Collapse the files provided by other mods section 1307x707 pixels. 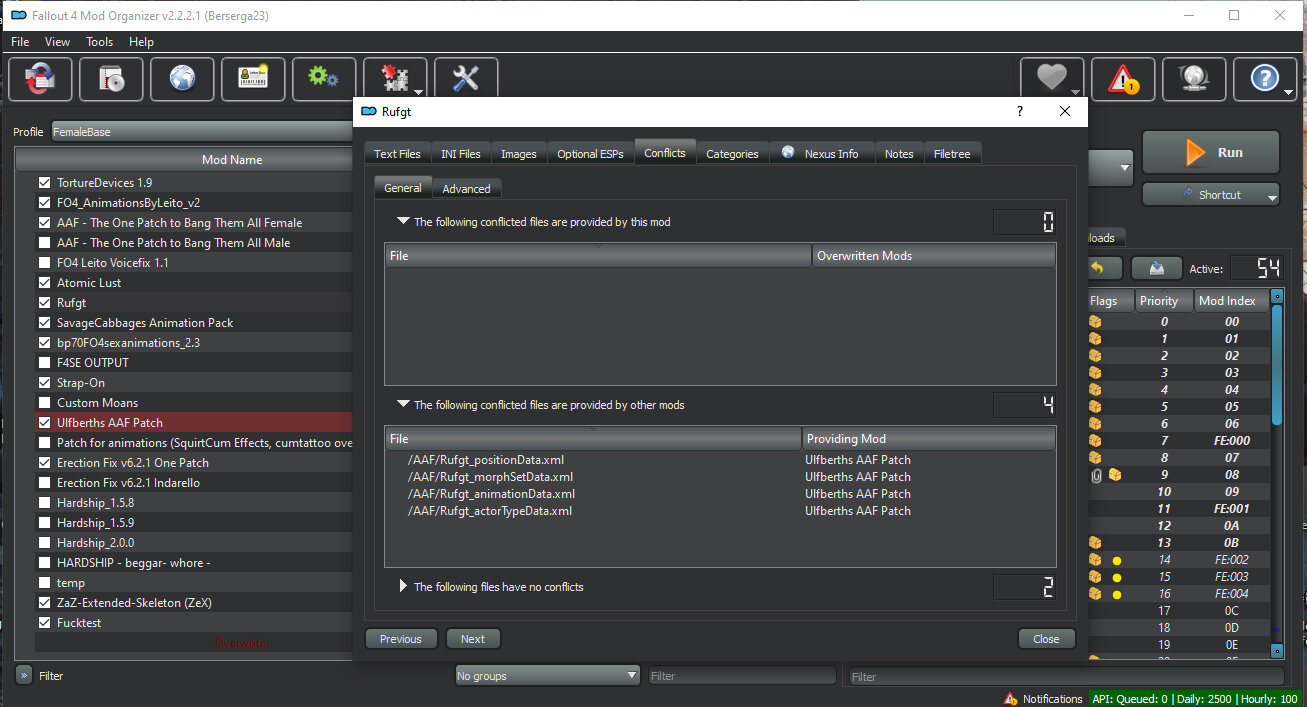tap(403, 405)
